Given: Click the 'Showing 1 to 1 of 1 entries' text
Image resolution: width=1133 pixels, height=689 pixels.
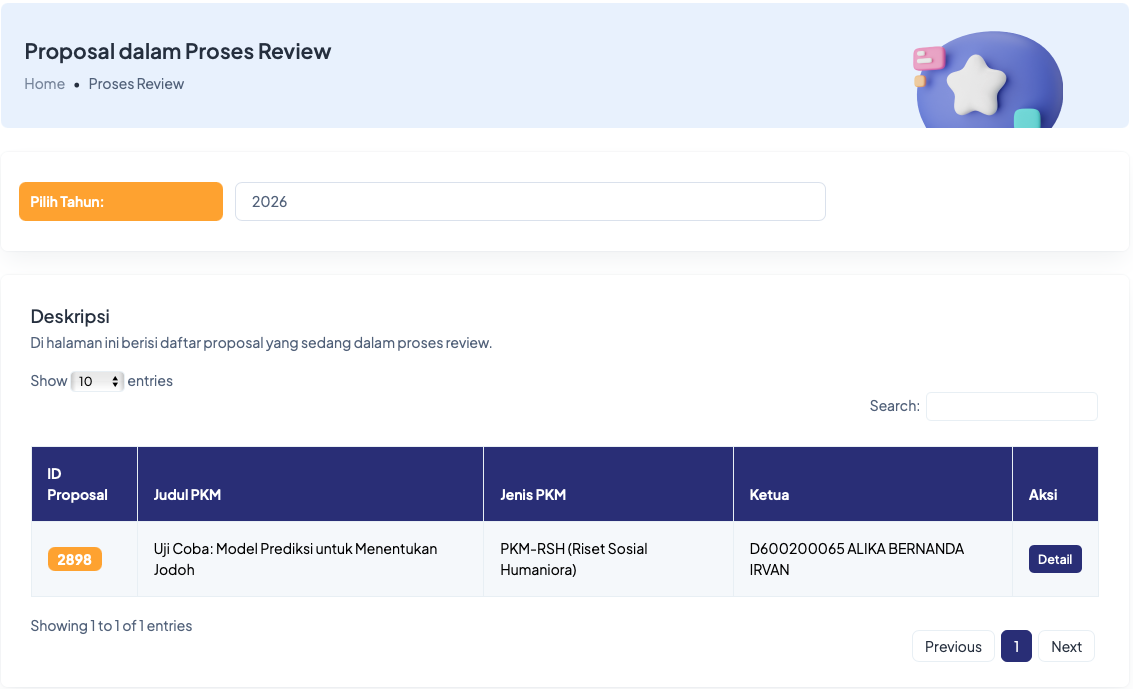Looking at the screenshot, I should point(111,625).
